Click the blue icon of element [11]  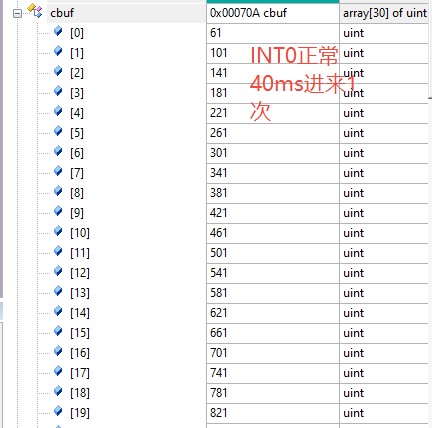(58, 251)
